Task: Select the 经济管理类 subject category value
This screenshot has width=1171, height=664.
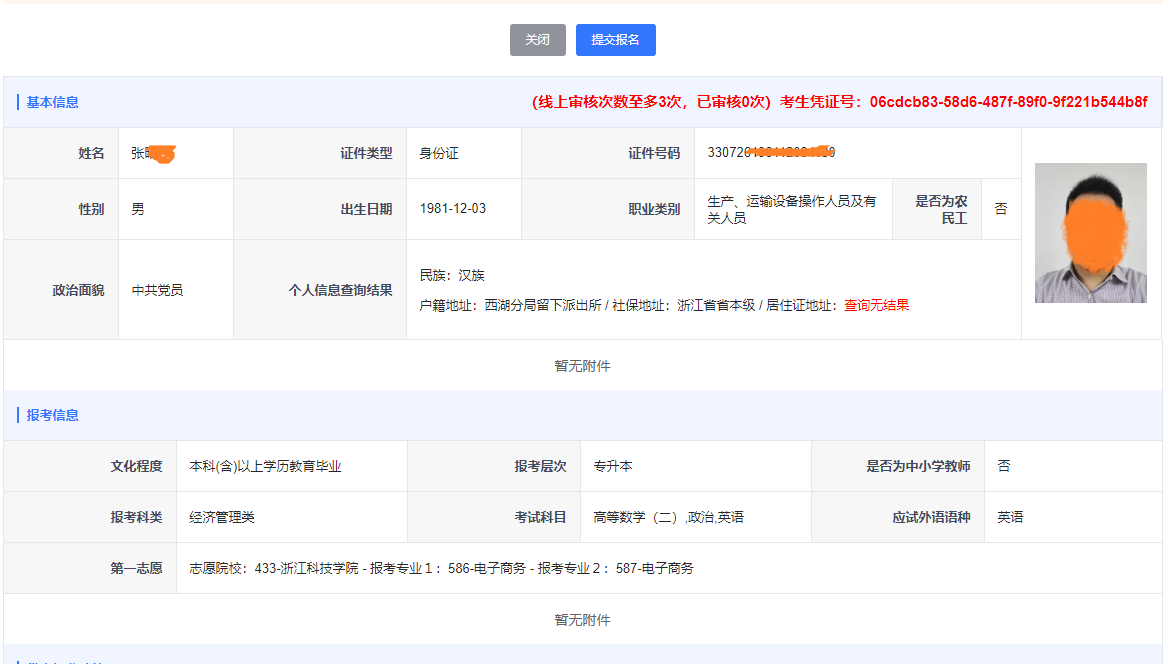Action: pyautogui.click(x=222, y=517)
